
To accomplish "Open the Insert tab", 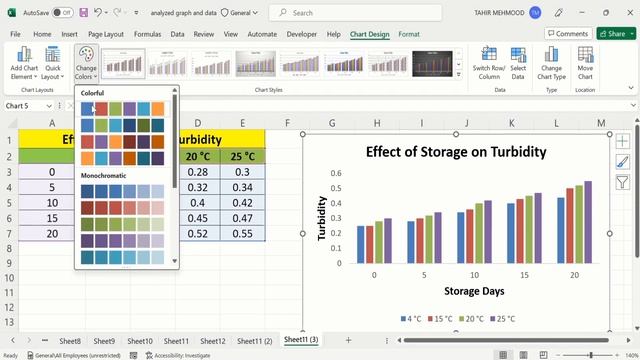I will (x=69, y=34).
